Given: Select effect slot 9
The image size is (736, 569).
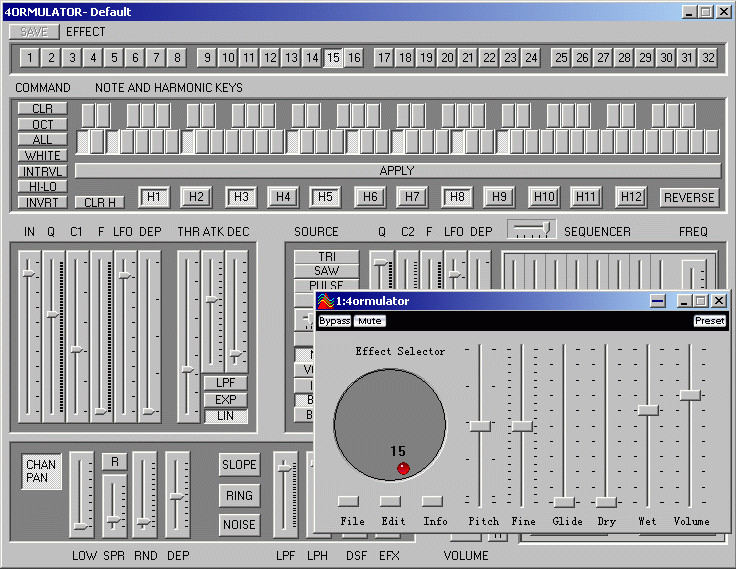Looking at the screenshot, I should 207,58.
